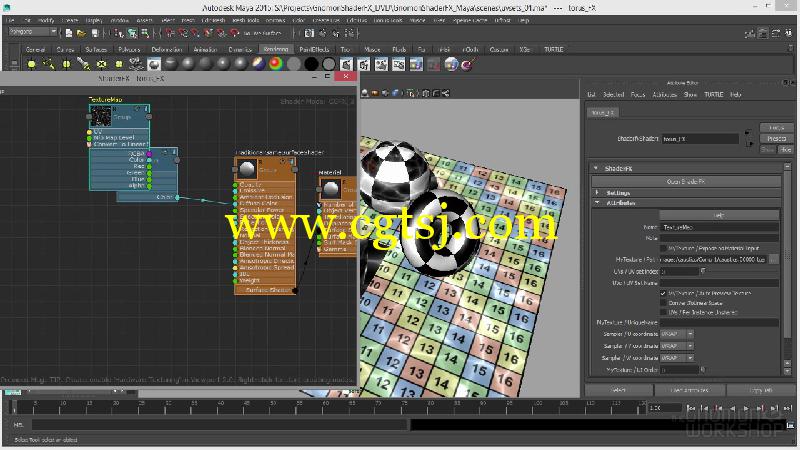The height and width of the screenshot is (450, 800).
Task: Expand the Settings section
Action: (x=597, y=192)
